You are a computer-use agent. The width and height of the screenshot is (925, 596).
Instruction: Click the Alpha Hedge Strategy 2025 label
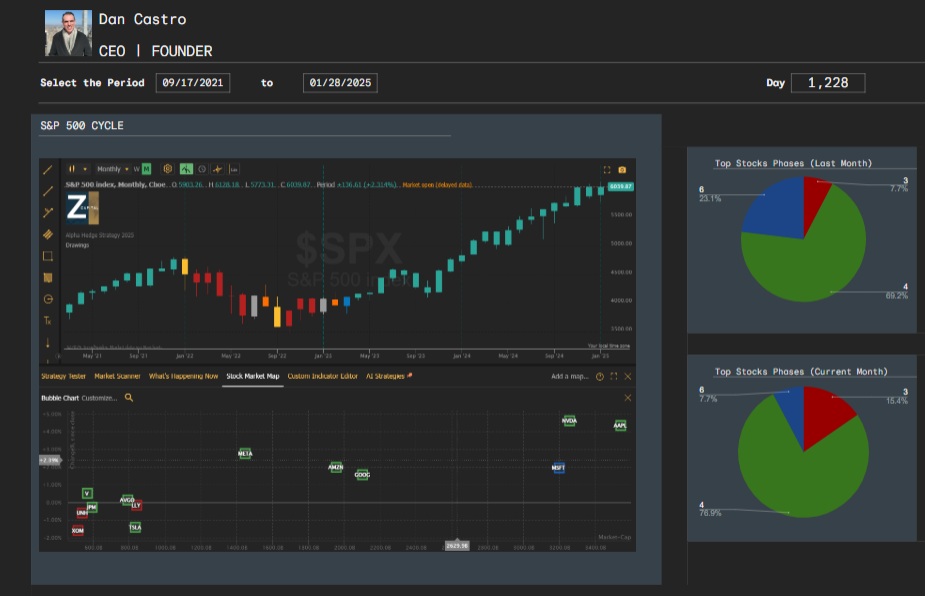[100, 235]
